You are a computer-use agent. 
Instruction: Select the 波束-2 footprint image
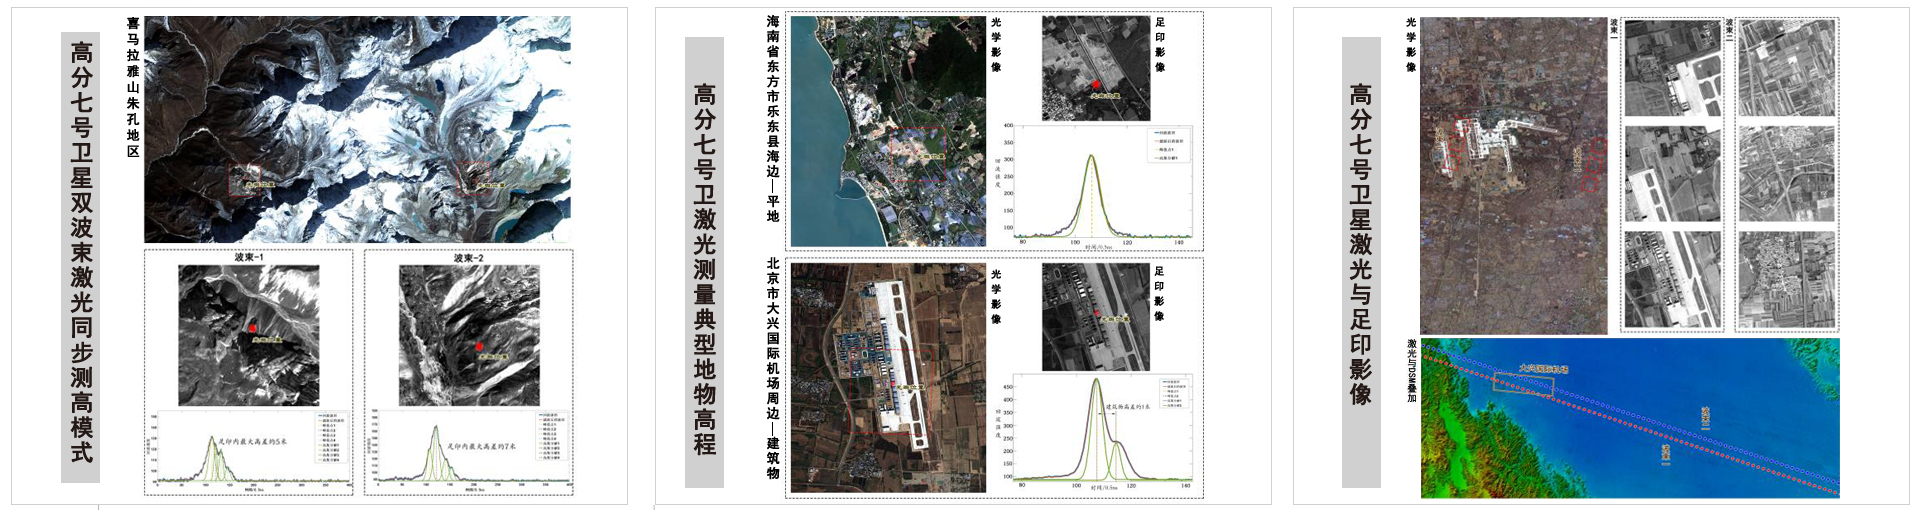[469, 336]
